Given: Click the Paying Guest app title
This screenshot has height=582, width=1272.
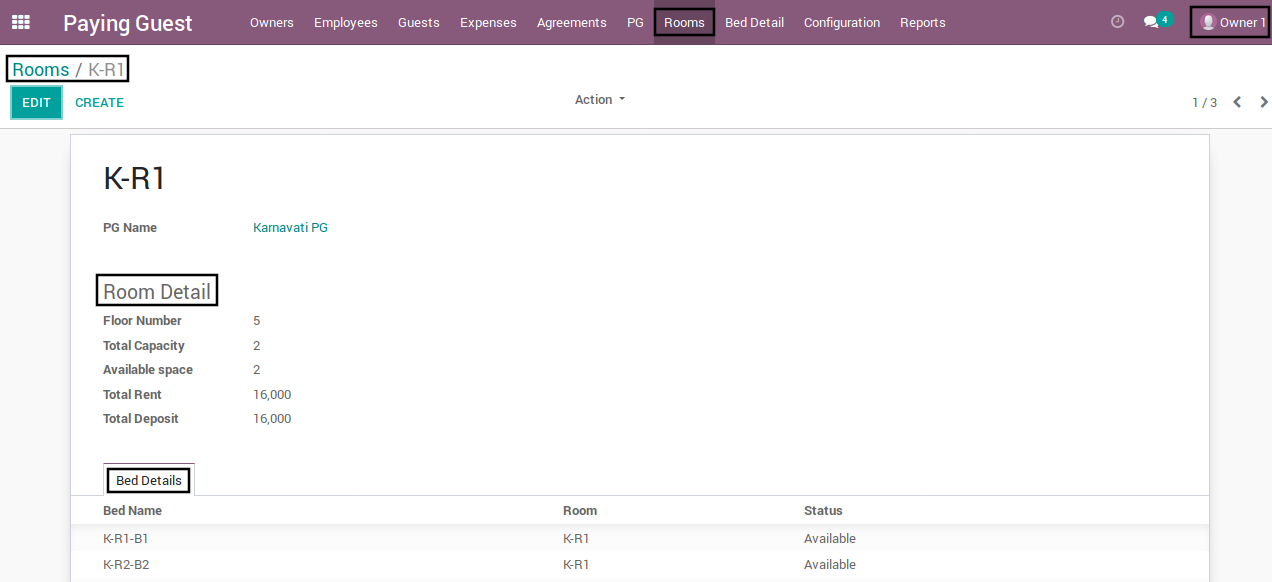Looking at the screenshot, I should (128, 23).
